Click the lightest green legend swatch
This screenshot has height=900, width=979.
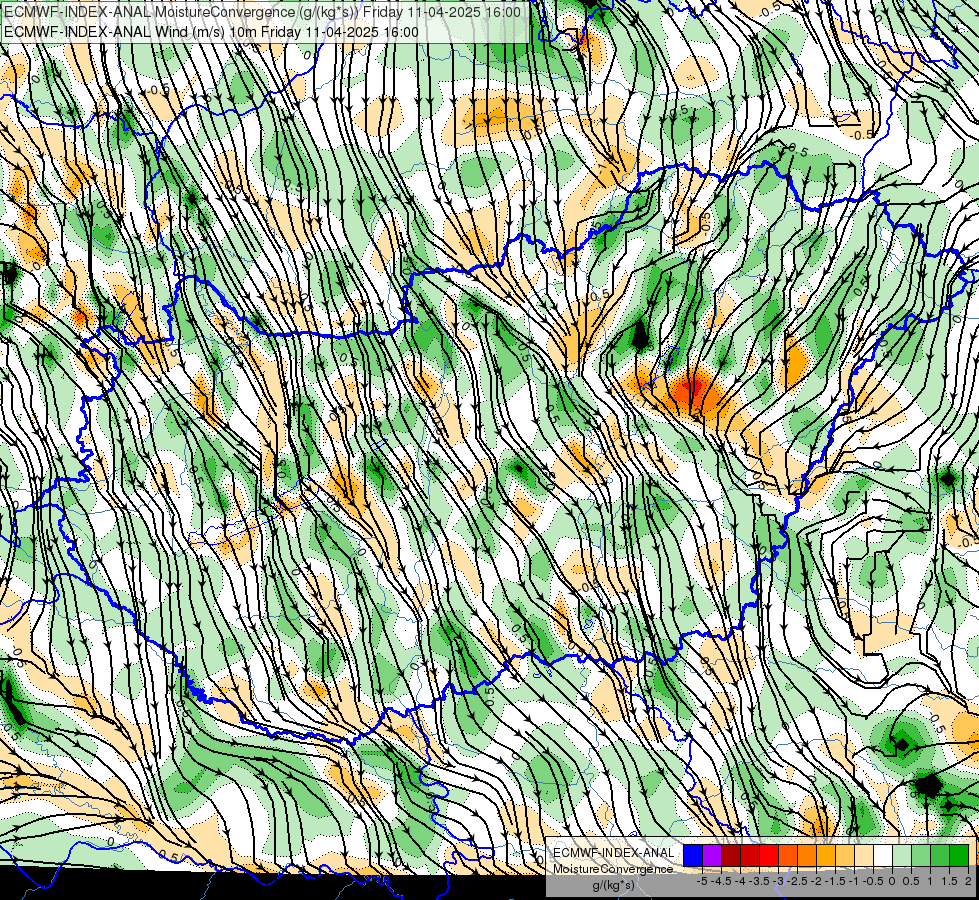tap(902, 855)
